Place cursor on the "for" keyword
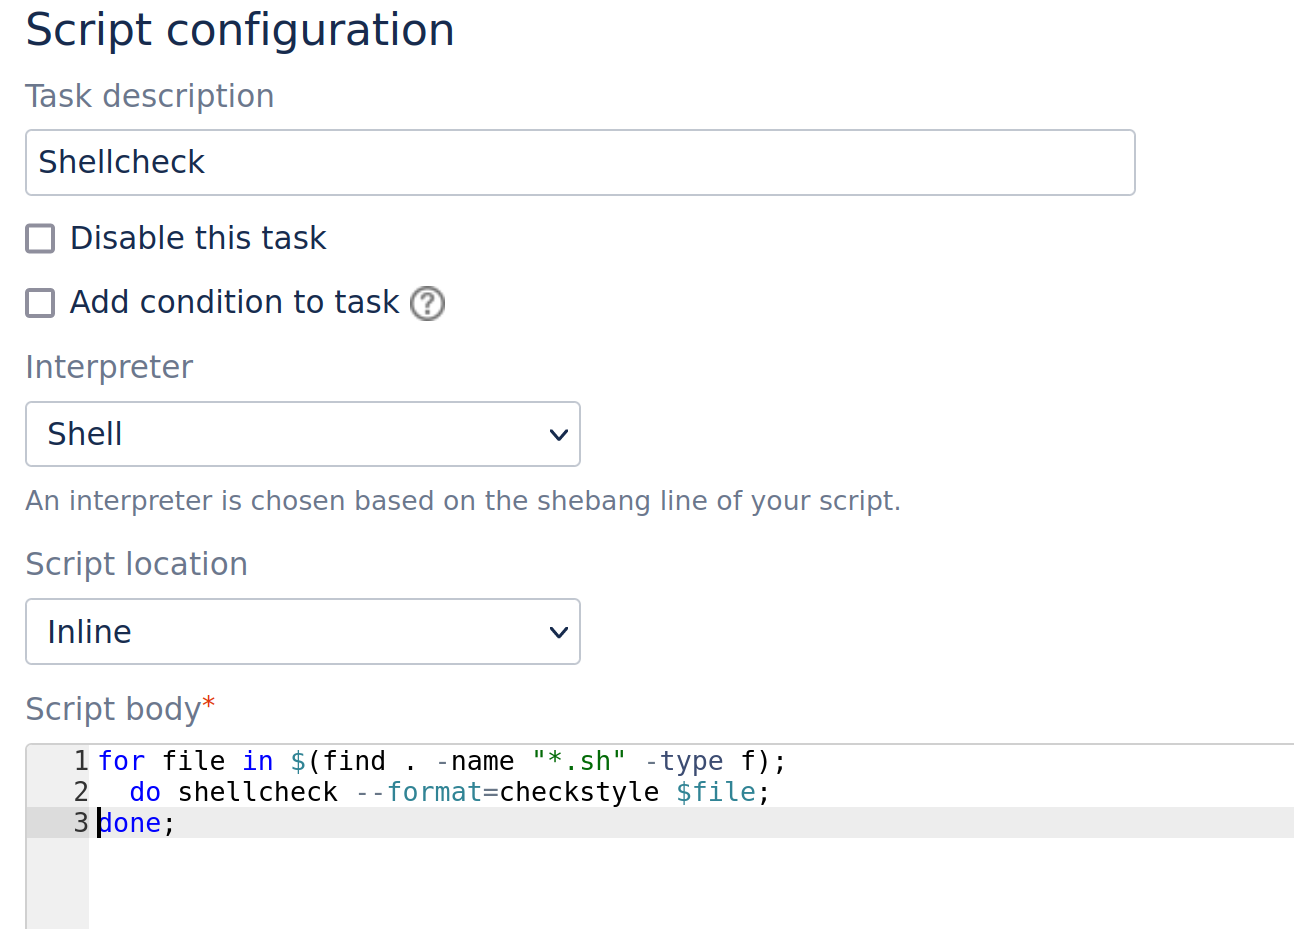Viewport: 1294px width, 929px height. click(x=122, y=761)
